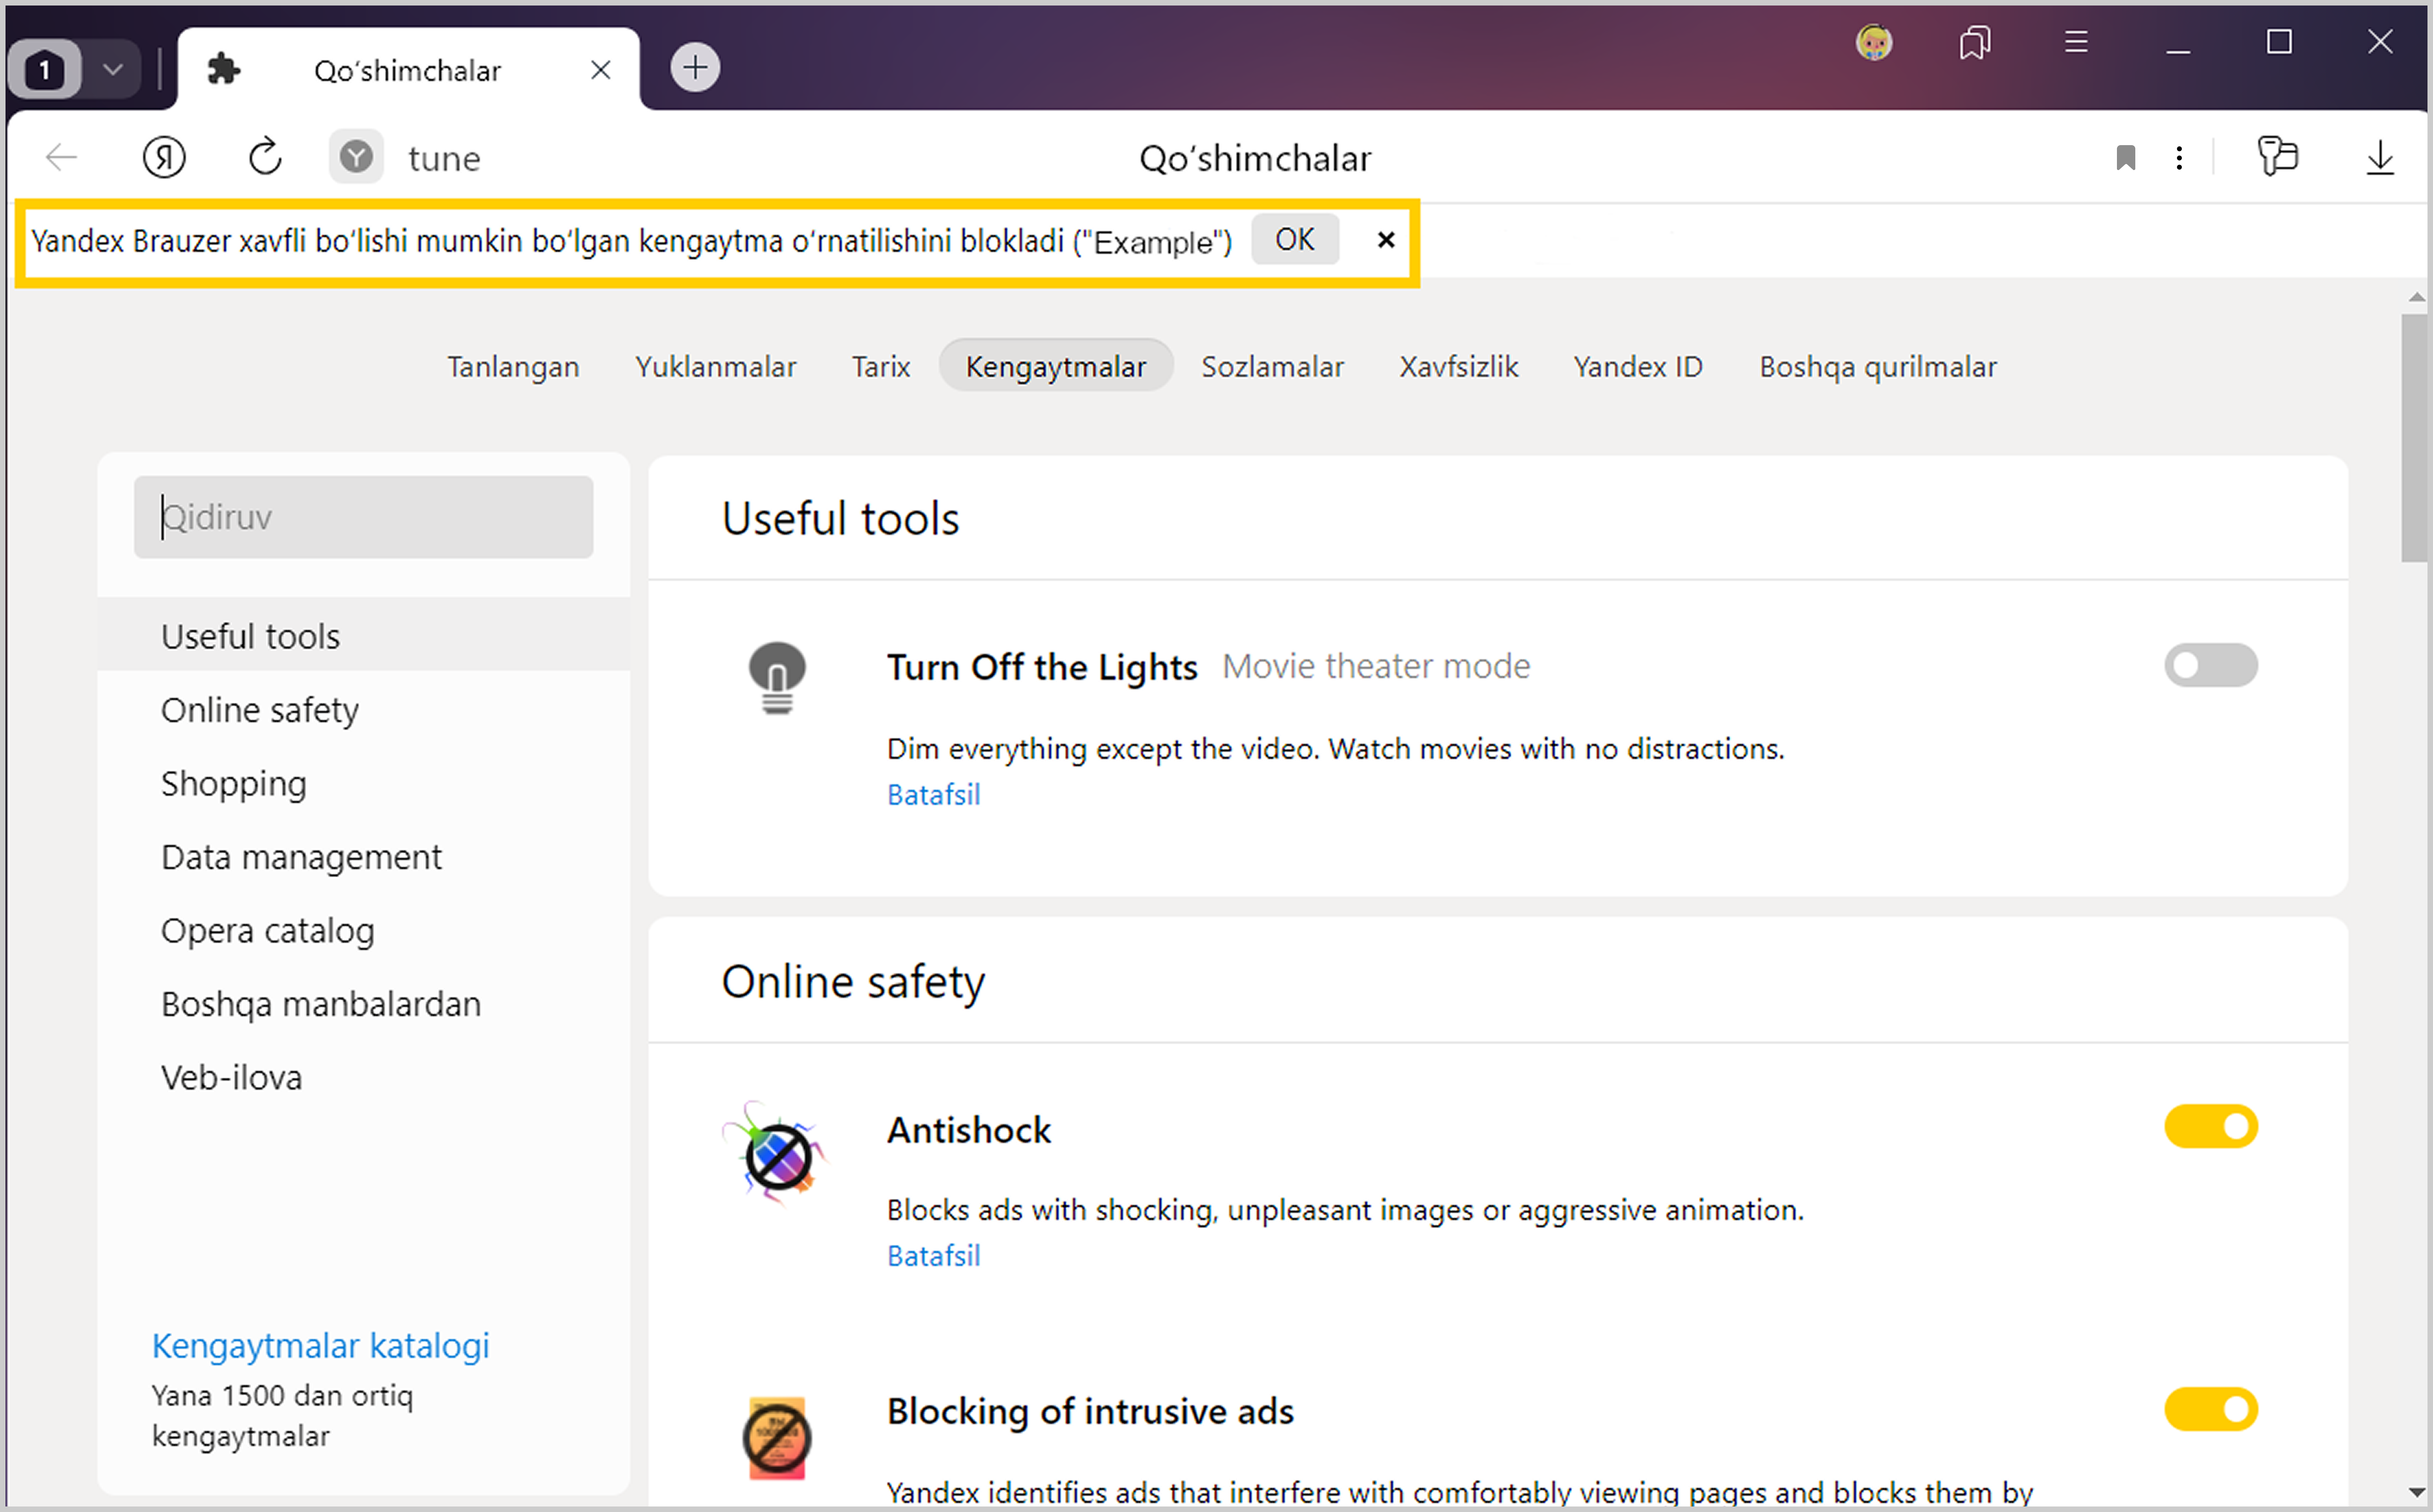Expand Batafsil under Turn Off the Lights
The image size is (2433, 1512).
click(933, 794)
